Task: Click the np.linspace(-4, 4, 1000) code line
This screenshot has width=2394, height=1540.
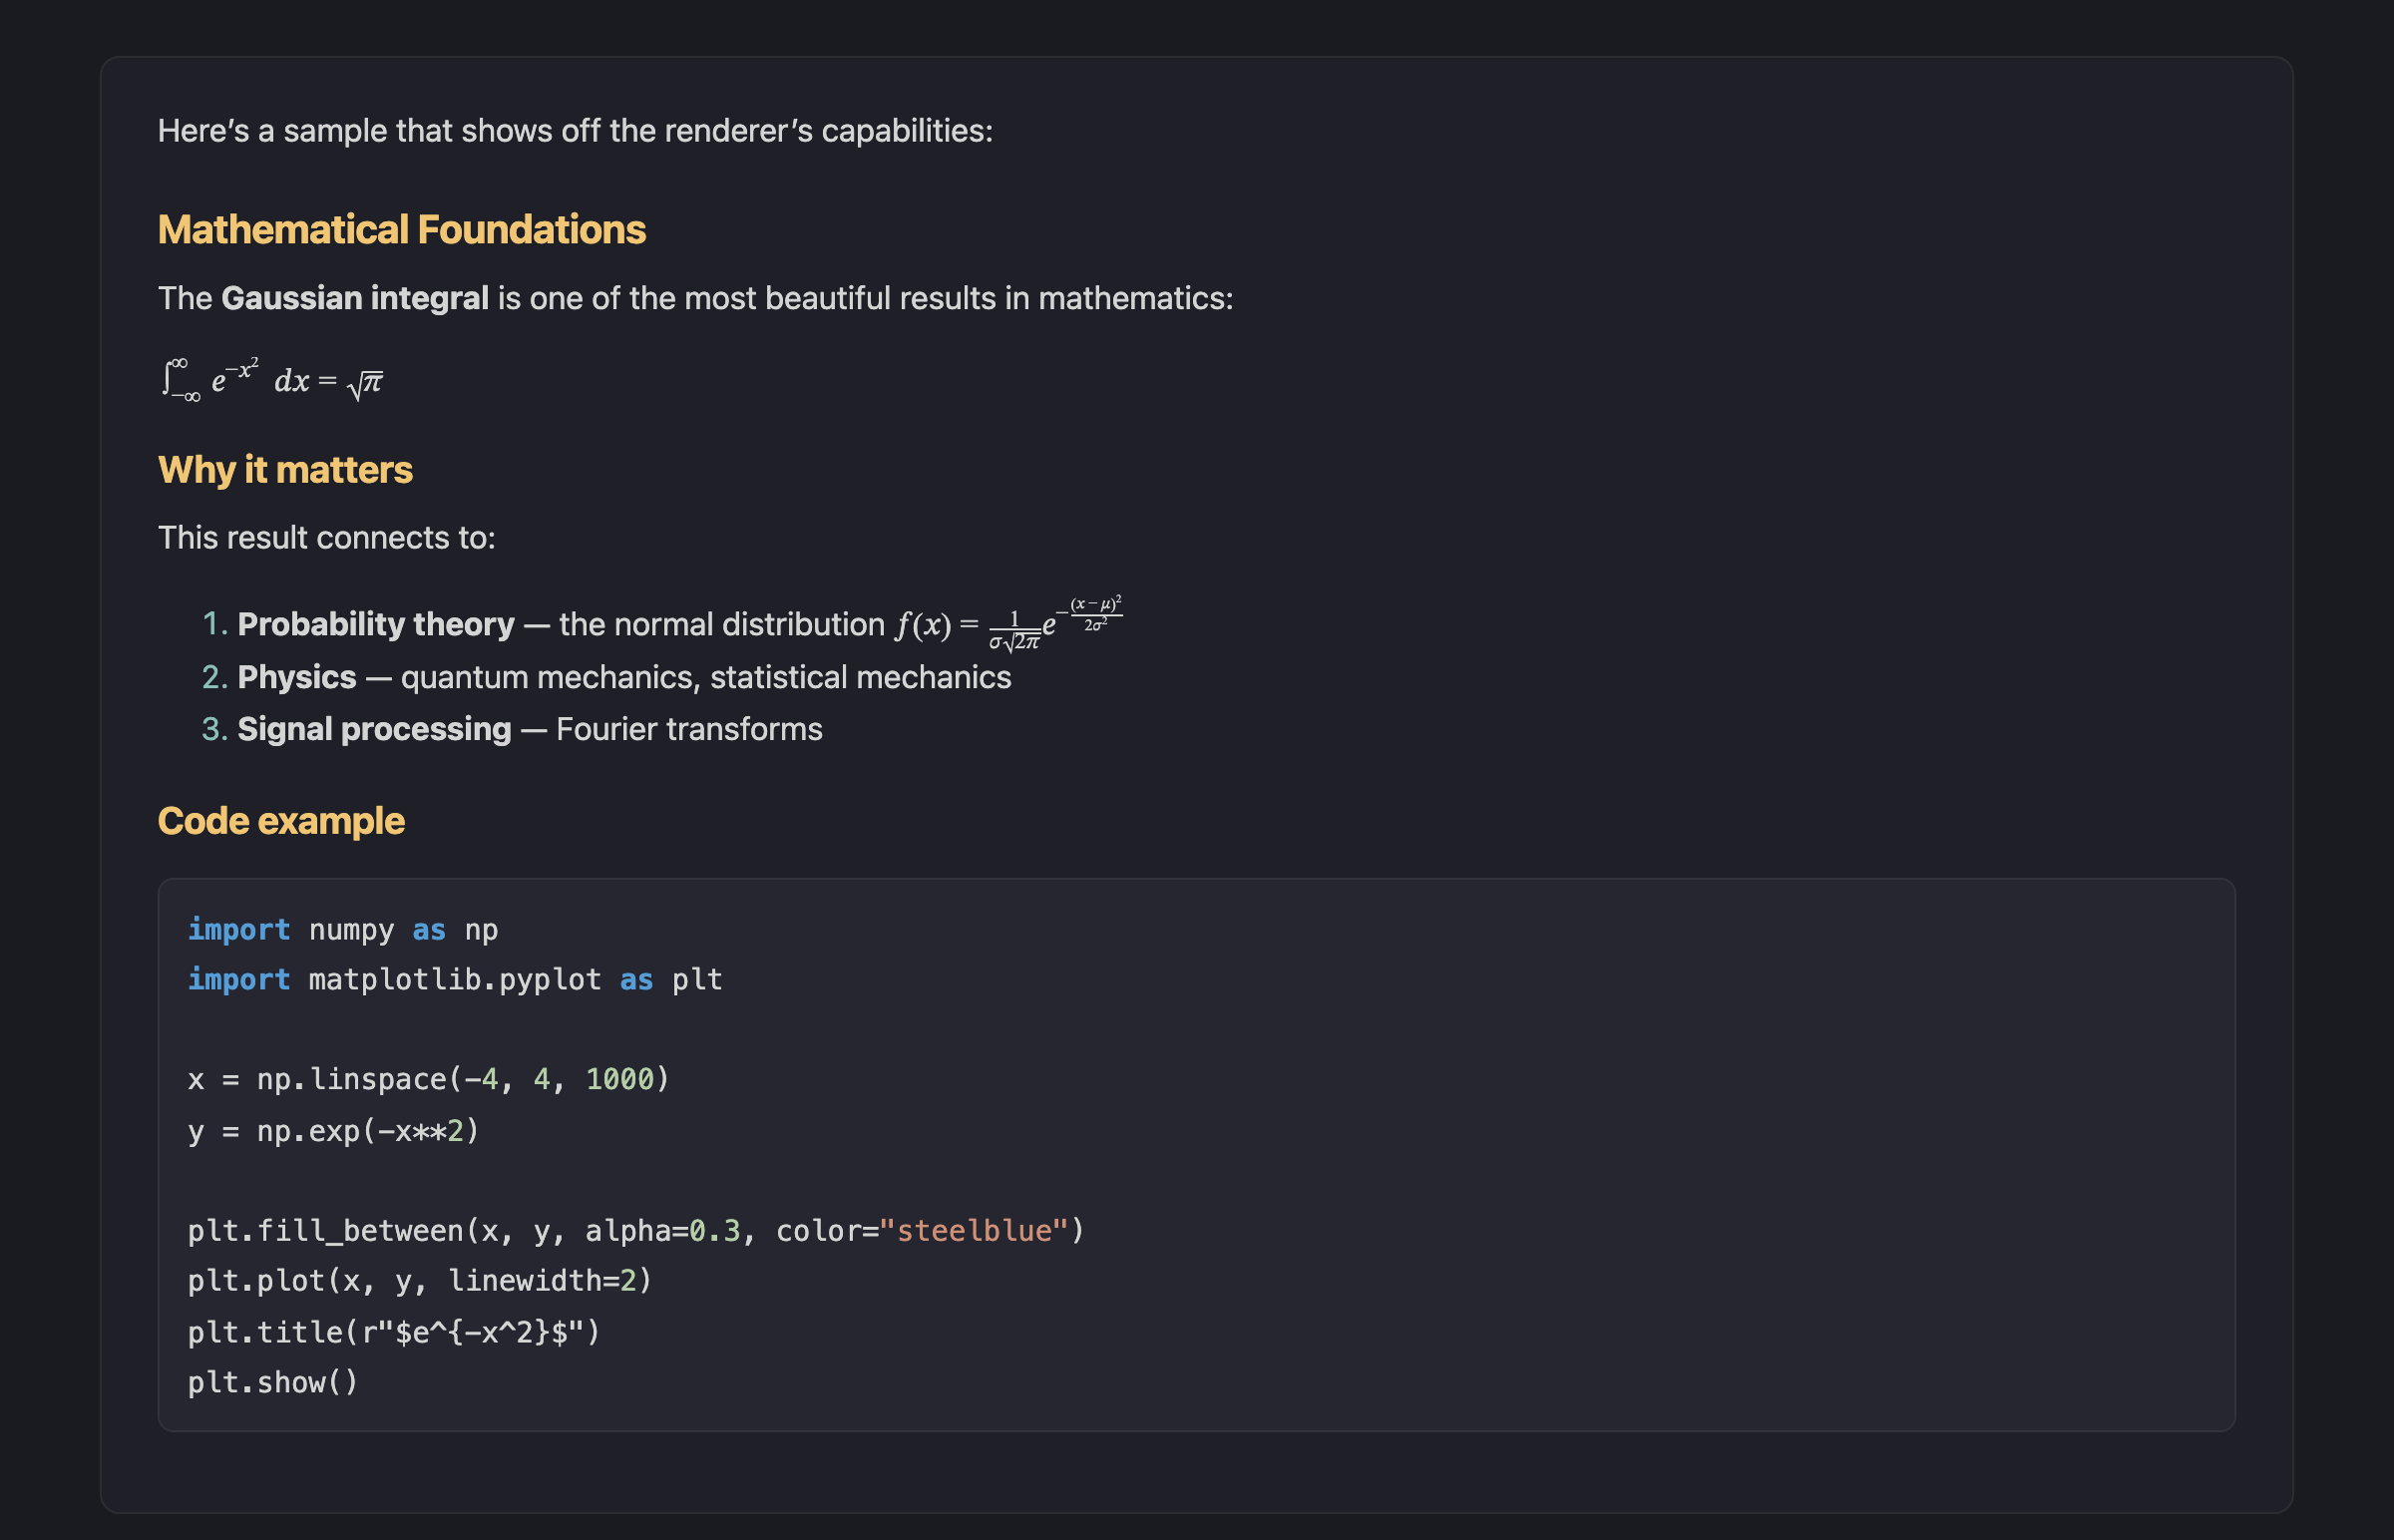Action: (x=429, y=1080)
